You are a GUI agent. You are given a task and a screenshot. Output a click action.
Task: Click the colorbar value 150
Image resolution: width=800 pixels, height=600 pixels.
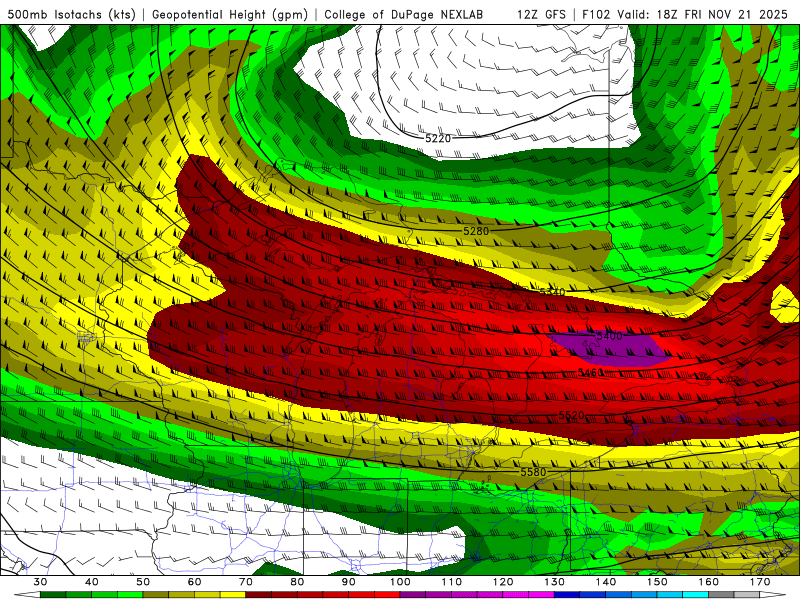point(658,582)
